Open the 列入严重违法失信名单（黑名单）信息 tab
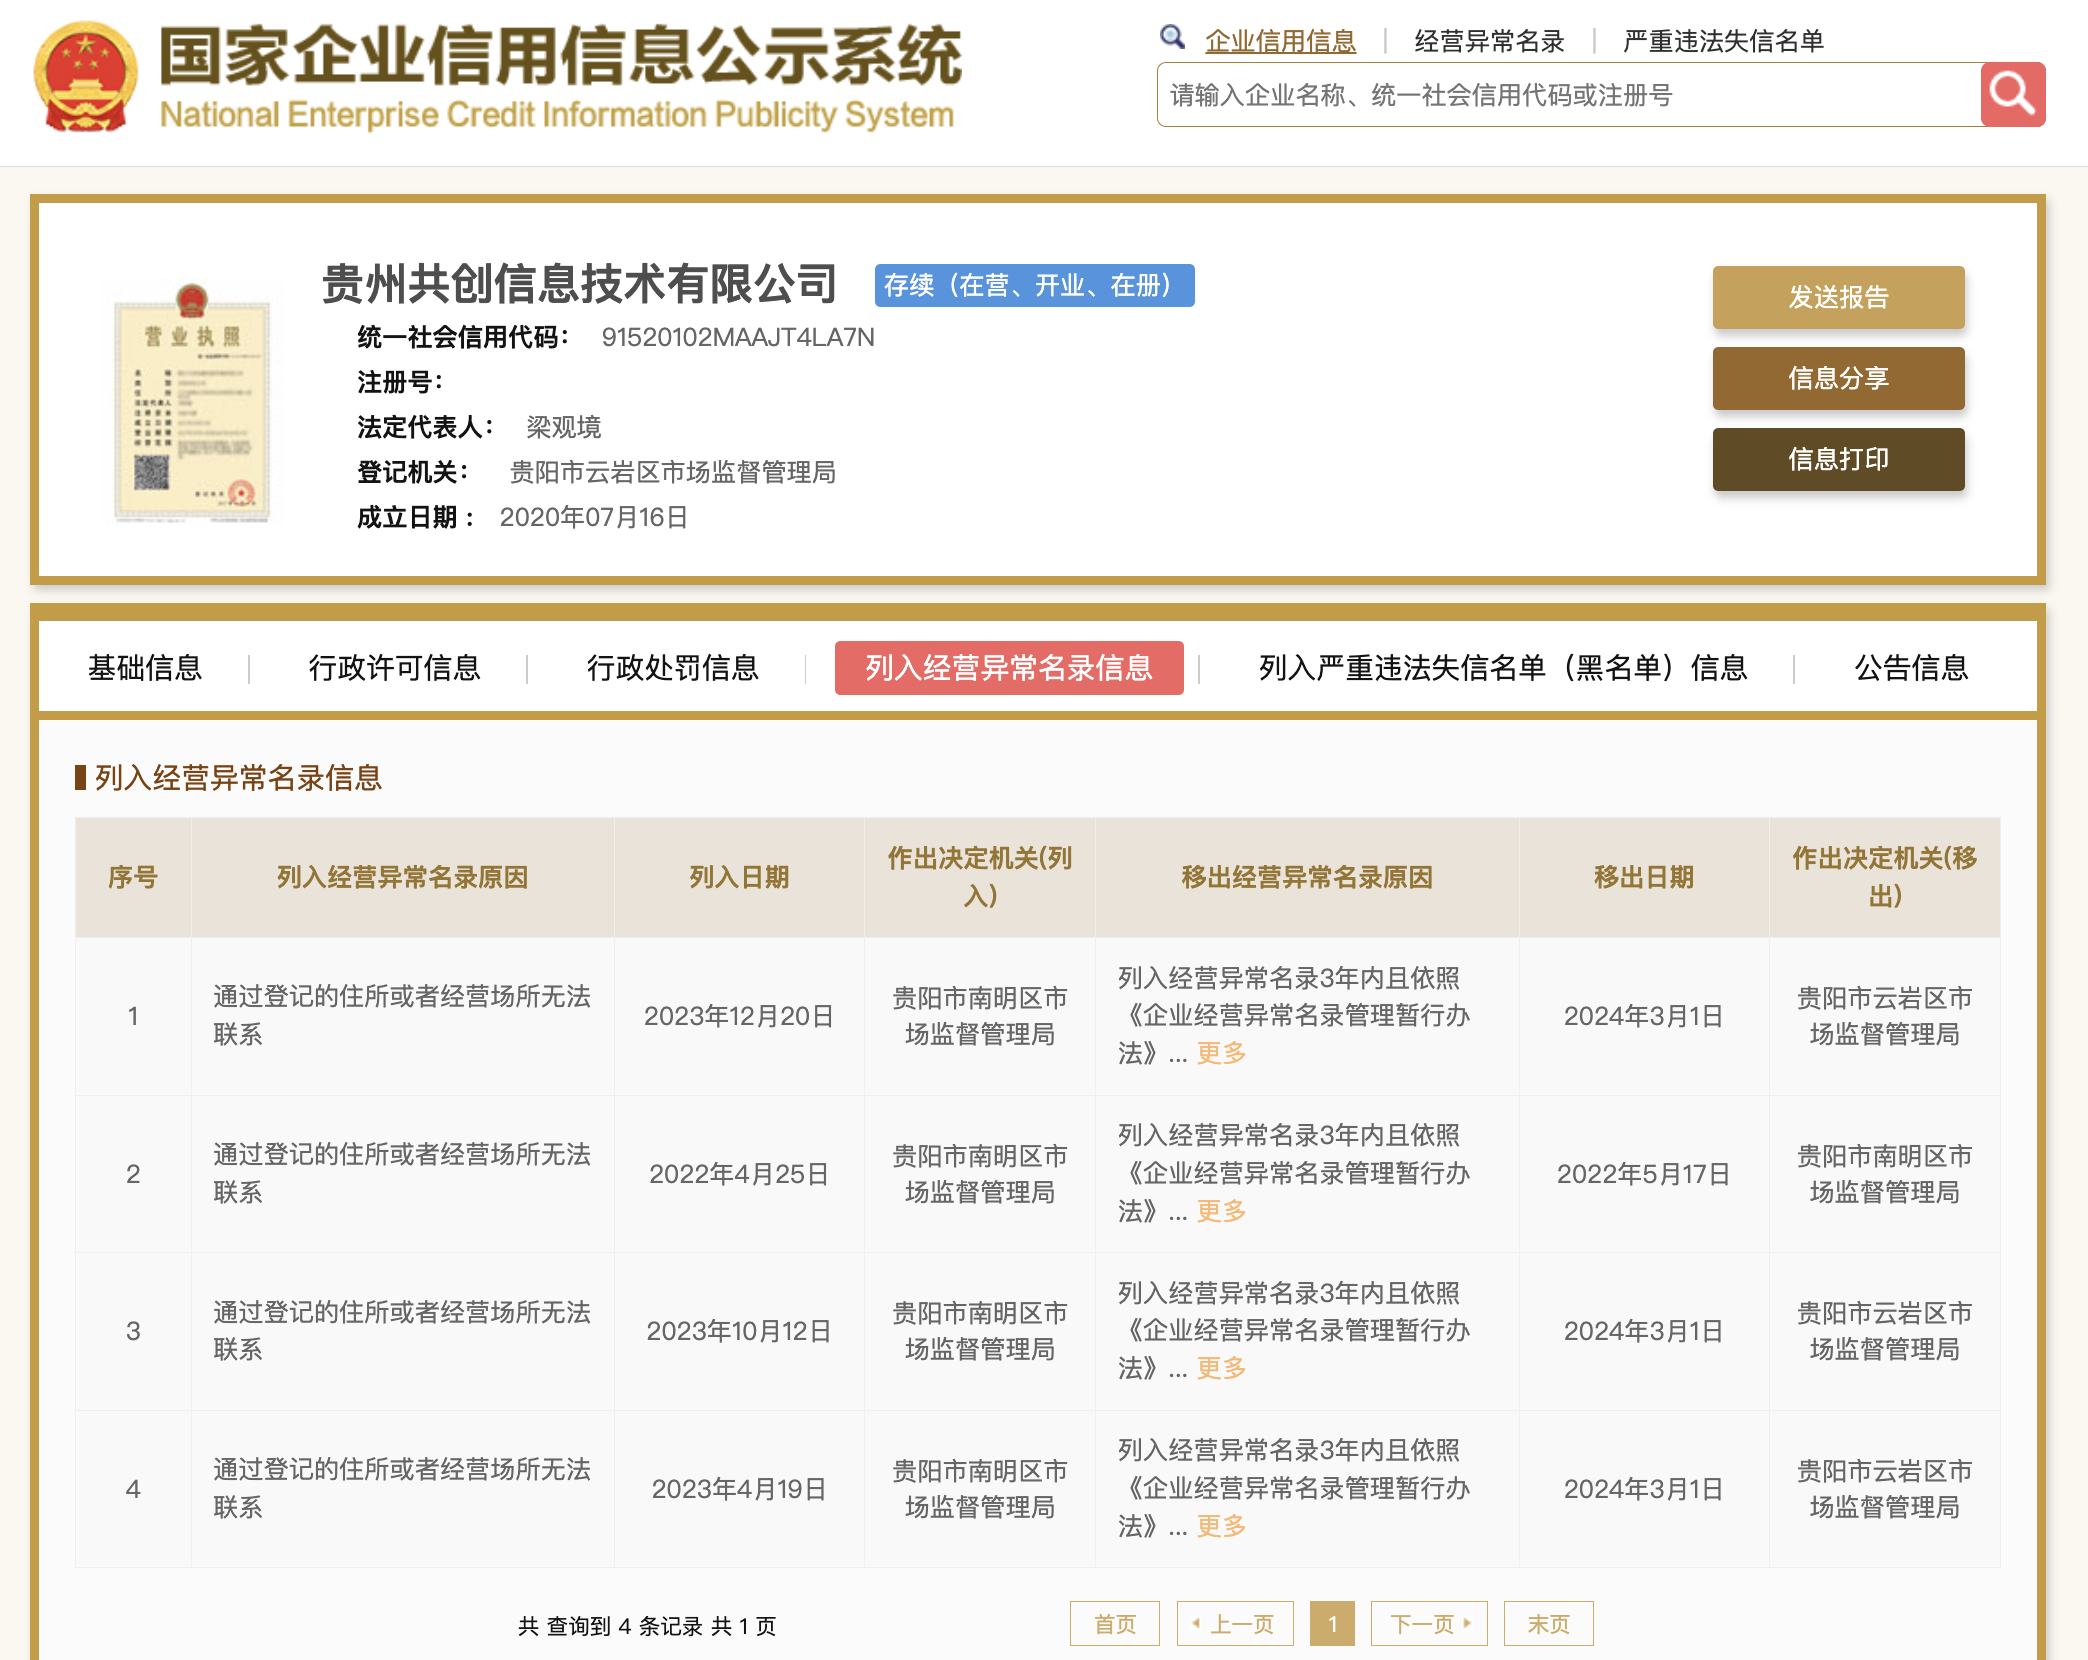Viewport: 2088px width, 1660px height. (1503, 667)
